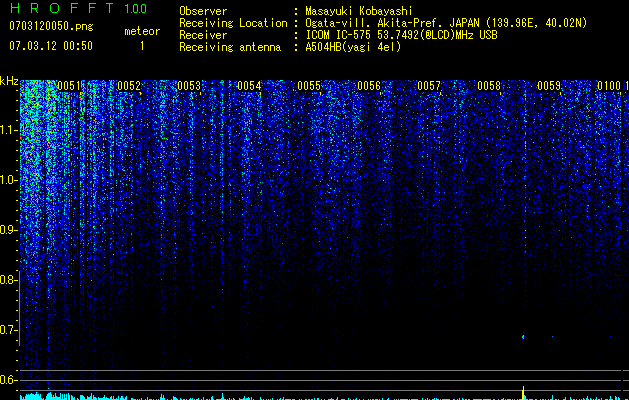Click the timestamp 07.03.12 00:50
This screenshot has height=400, width=629.
coord(51,46)
